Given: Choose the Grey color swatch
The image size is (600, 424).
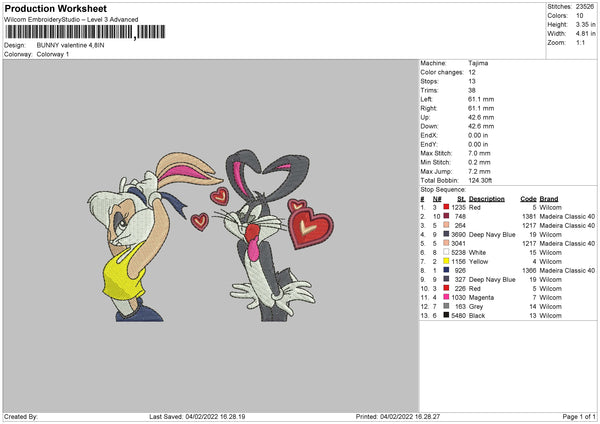Looking at the screenshot, I should pos(446,306).
